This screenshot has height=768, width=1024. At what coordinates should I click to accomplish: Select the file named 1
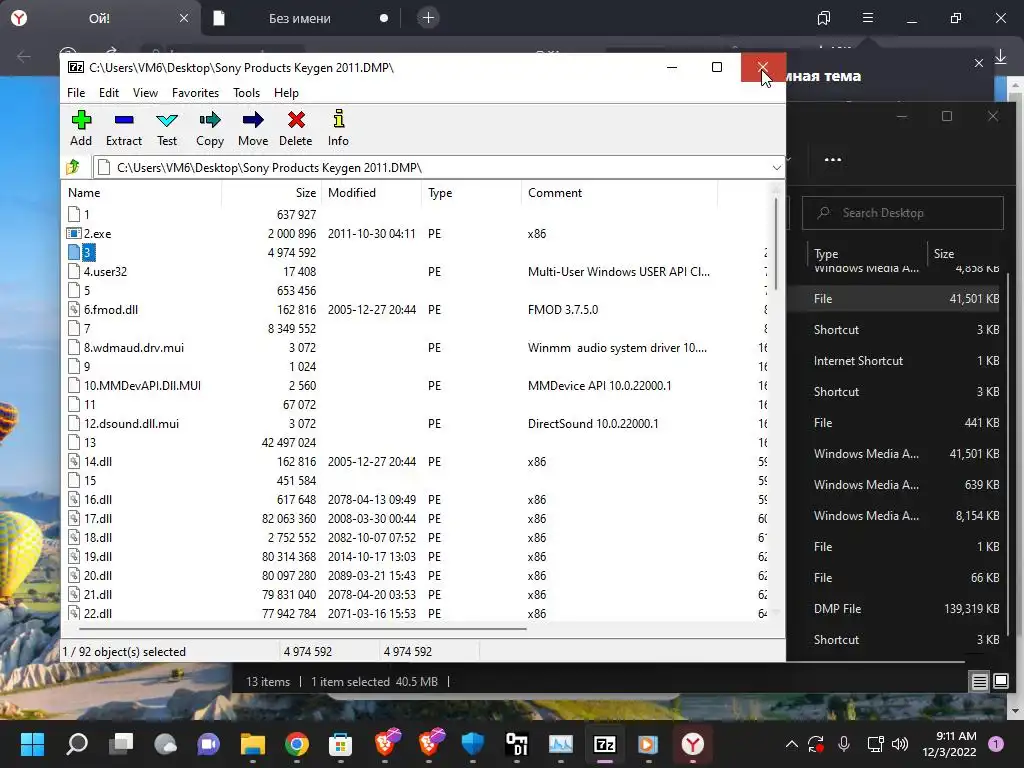point(86,215)
